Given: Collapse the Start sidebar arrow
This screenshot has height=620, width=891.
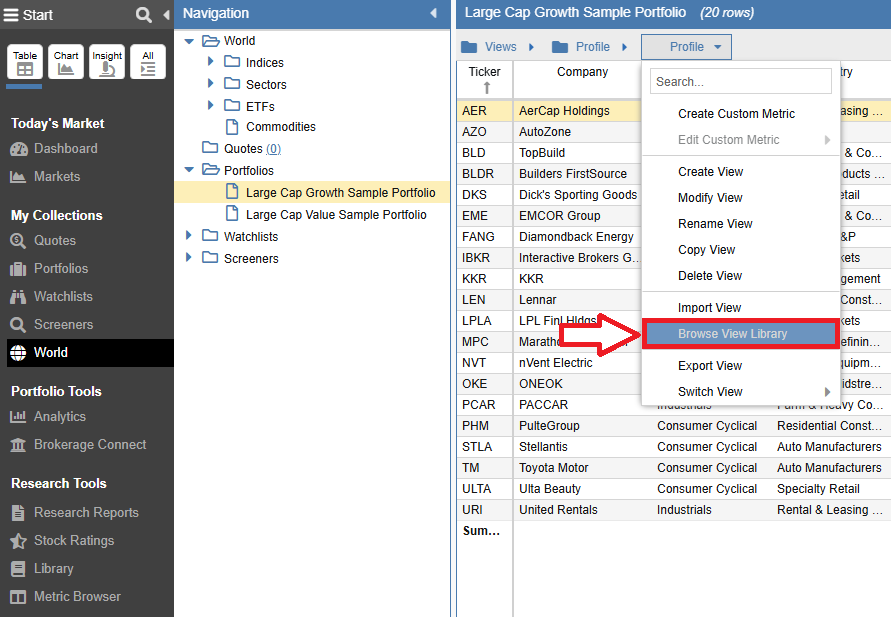Looking at the screenshot, I should (166, 15).
